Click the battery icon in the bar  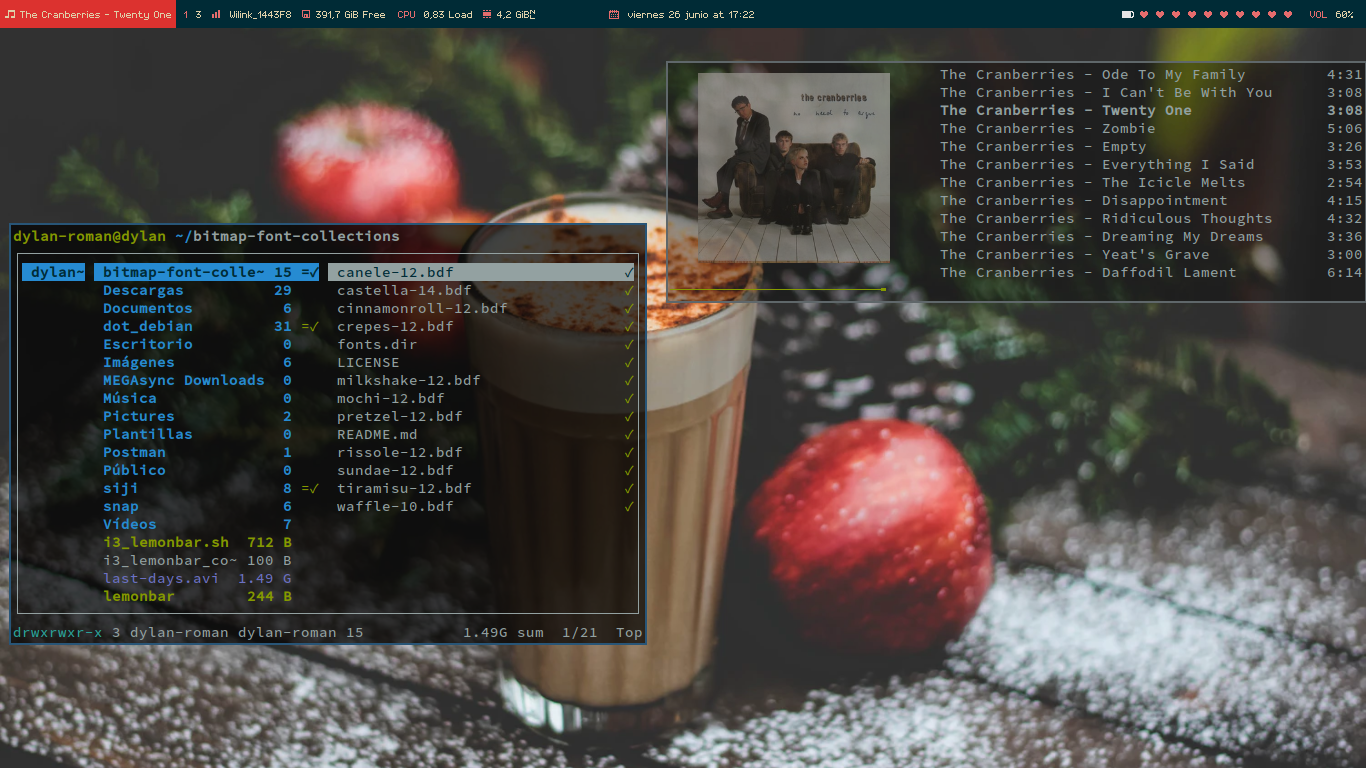1128,15
